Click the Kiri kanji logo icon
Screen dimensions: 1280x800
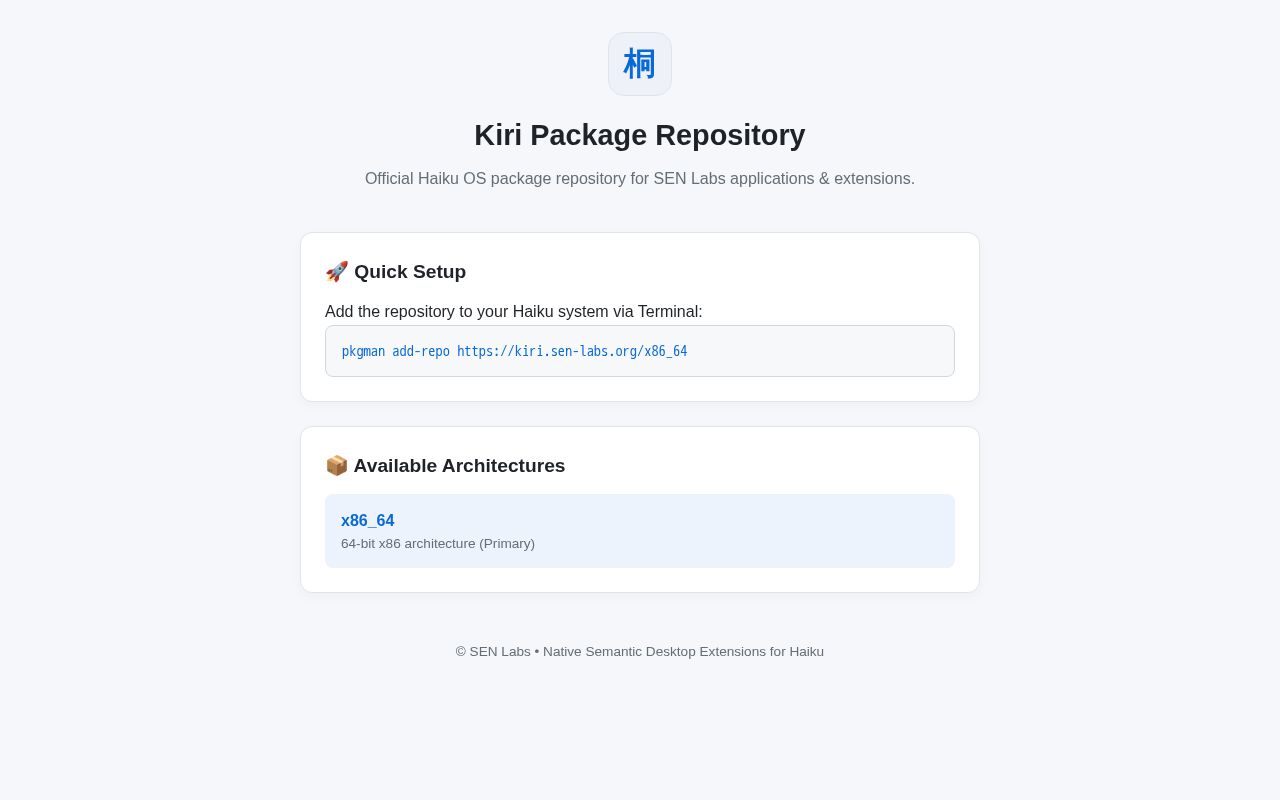pos(640,64)
